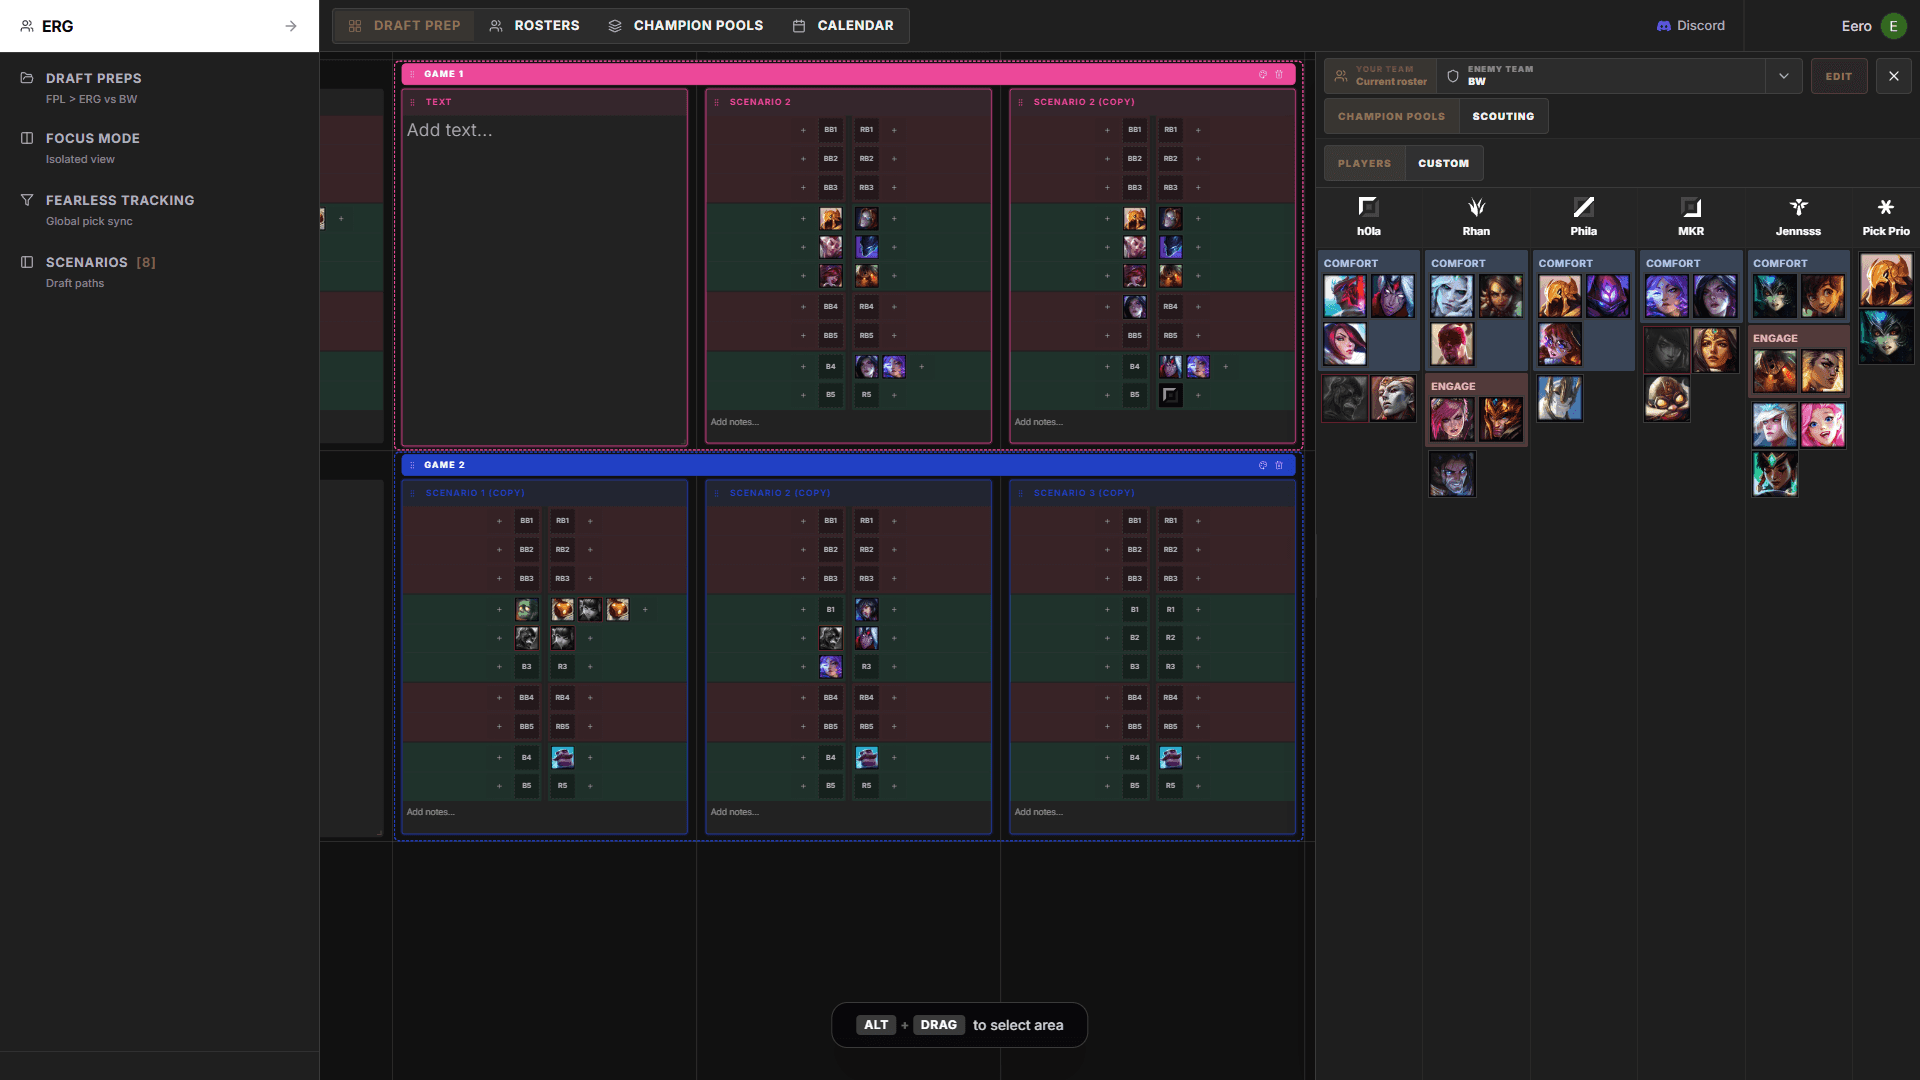Click the Eero profile avatar

click(1893, 26)
